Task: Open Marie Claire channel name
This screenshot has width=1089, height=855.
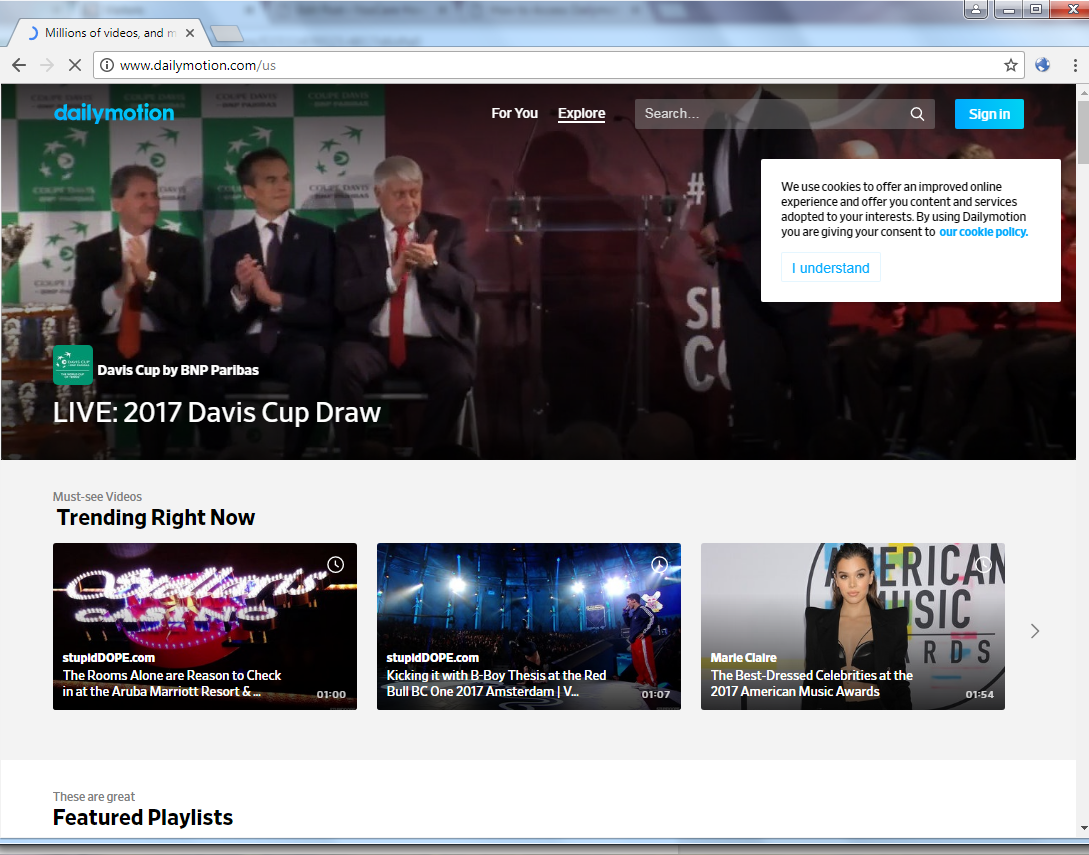Action: (743, 657)
